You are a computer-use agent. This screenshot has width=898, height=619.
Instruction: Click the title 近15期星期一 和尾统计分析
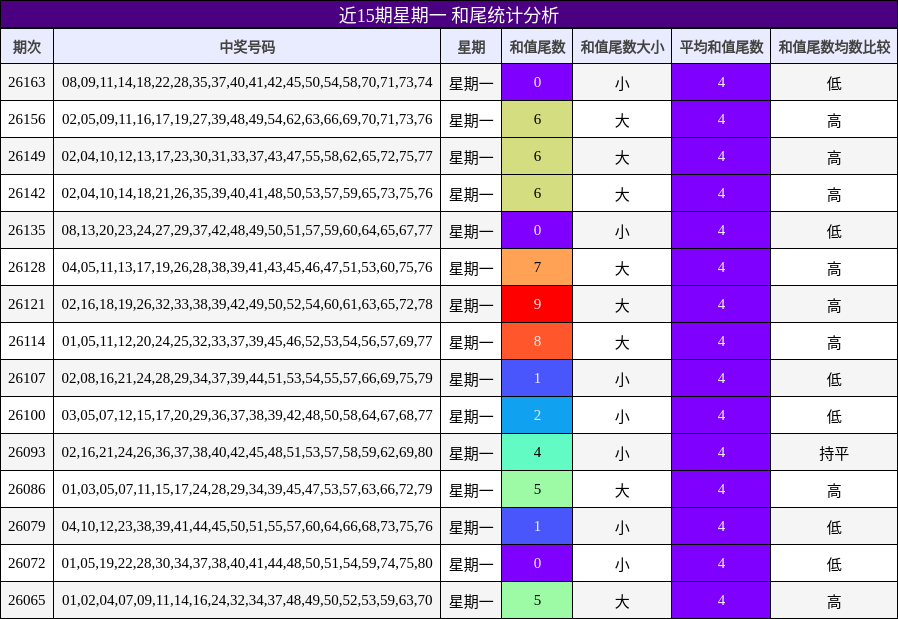click(448, 15)
